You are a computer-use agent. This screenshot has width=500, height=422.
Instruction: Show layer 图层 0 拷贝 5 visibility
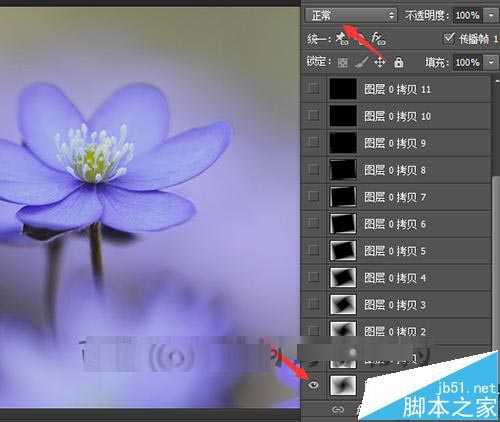point(313,250)
